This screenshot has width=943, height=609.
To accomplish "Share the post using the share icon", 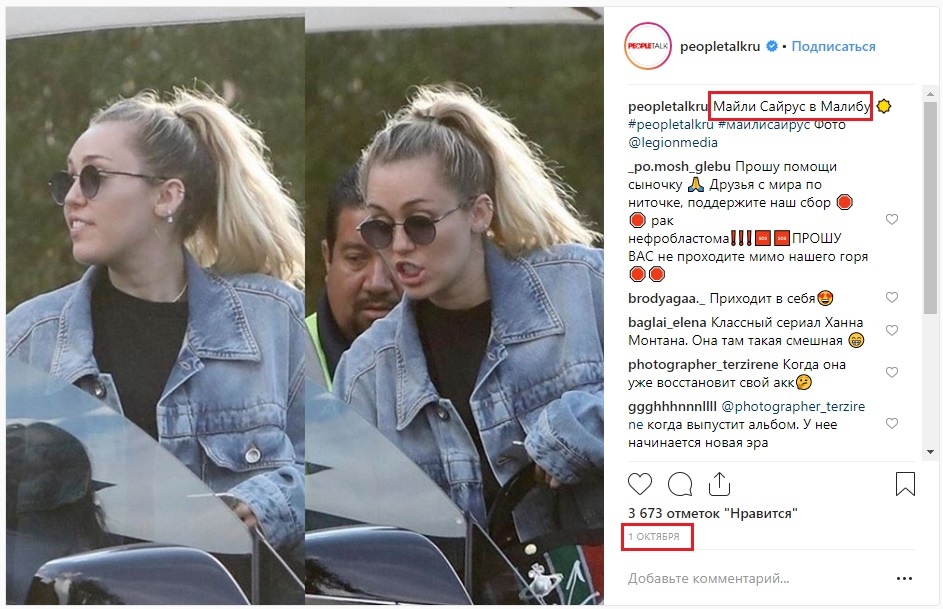I will (x=719, y=484).
